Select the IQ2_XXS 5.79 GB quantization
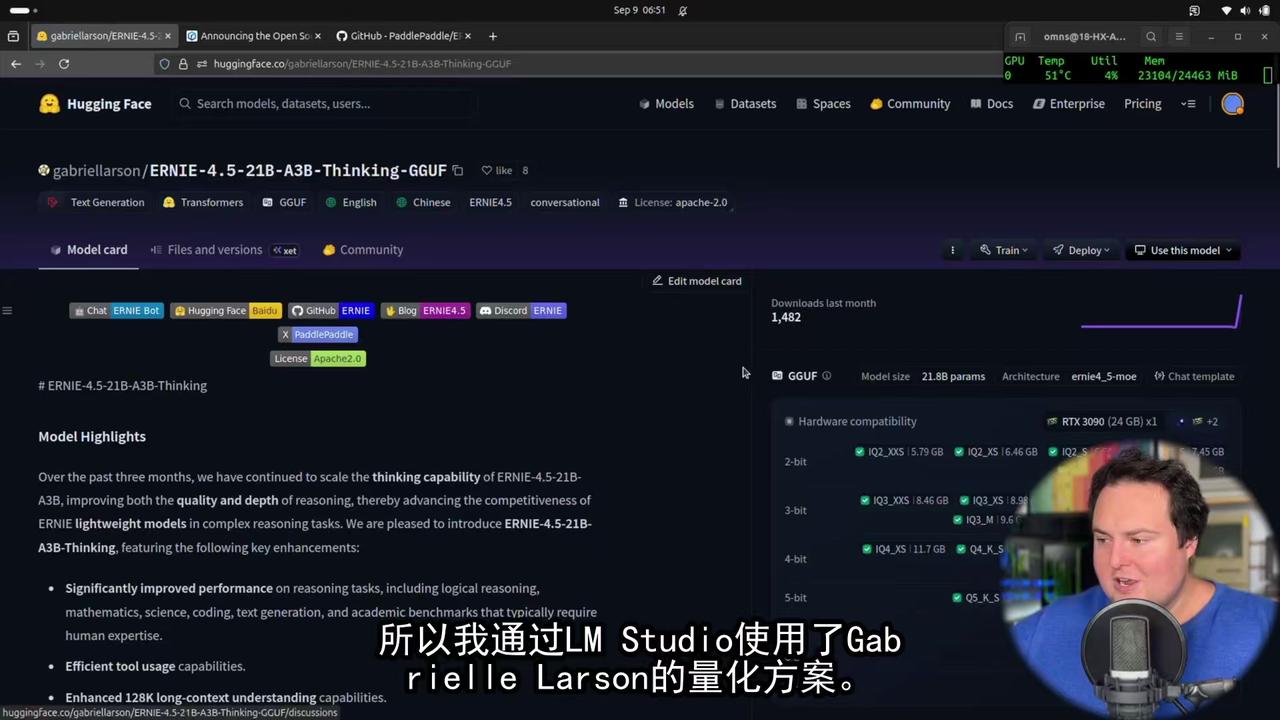 899,452
